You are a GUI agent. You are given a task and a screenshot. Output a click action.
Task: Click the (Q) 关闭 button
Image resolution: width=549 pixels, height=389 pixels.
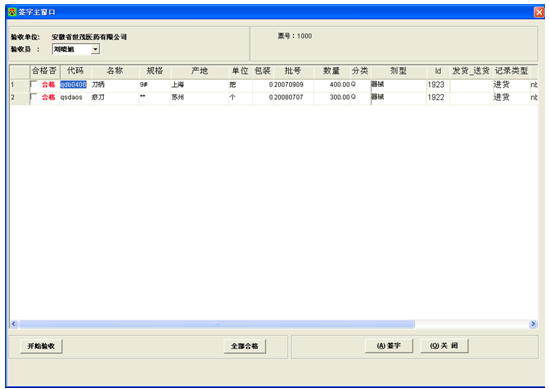tap(444, 346)
